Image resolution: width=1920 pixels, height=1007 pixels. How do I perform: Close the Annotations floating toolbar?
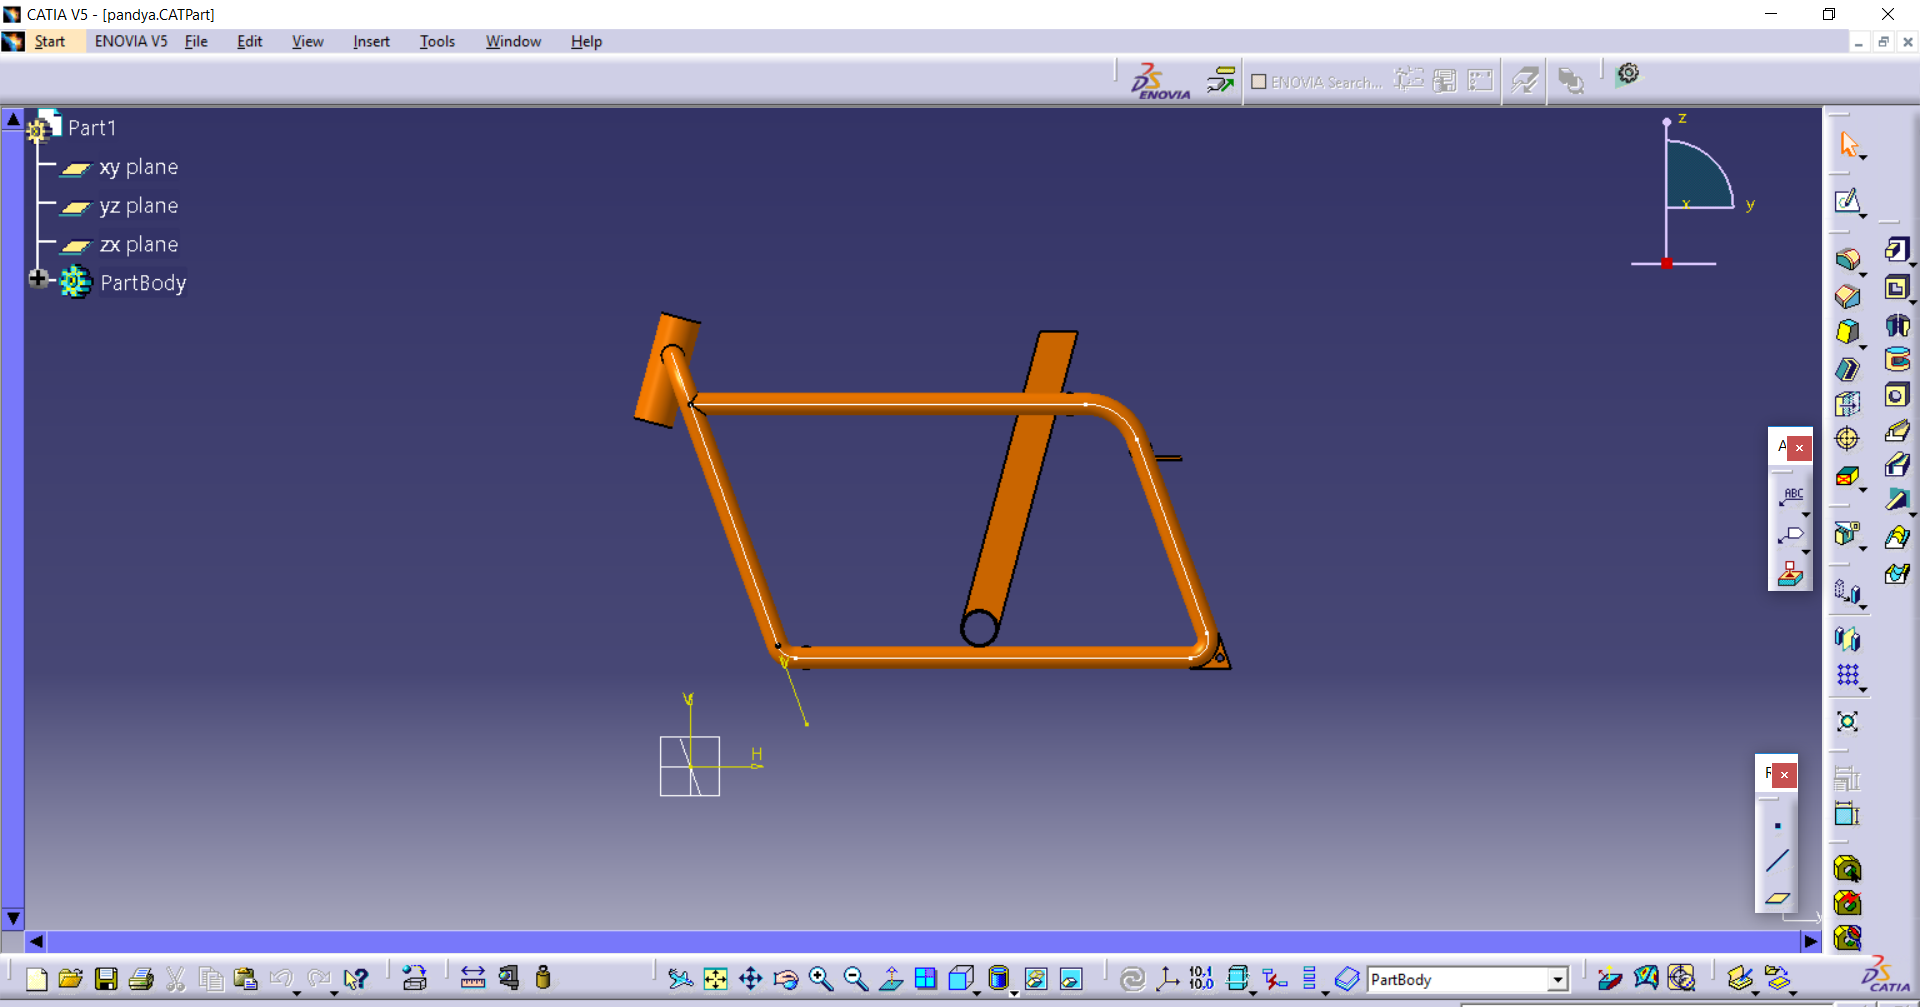tap(1799, 448)
